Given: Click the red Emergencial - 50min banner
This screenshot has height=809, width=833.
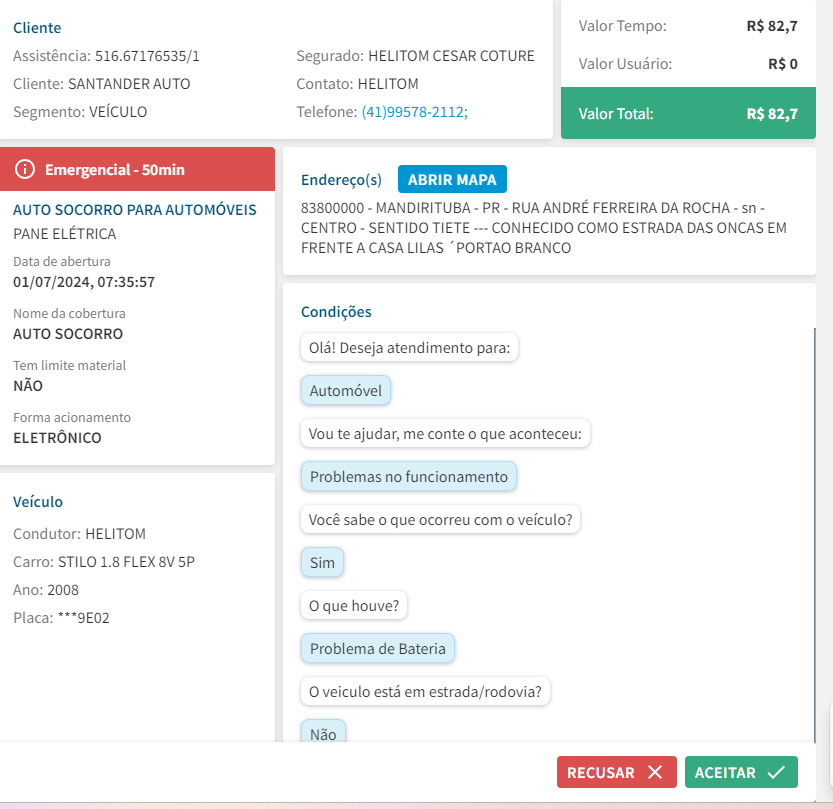Looking at the screenshot, I should coord(137,170).
